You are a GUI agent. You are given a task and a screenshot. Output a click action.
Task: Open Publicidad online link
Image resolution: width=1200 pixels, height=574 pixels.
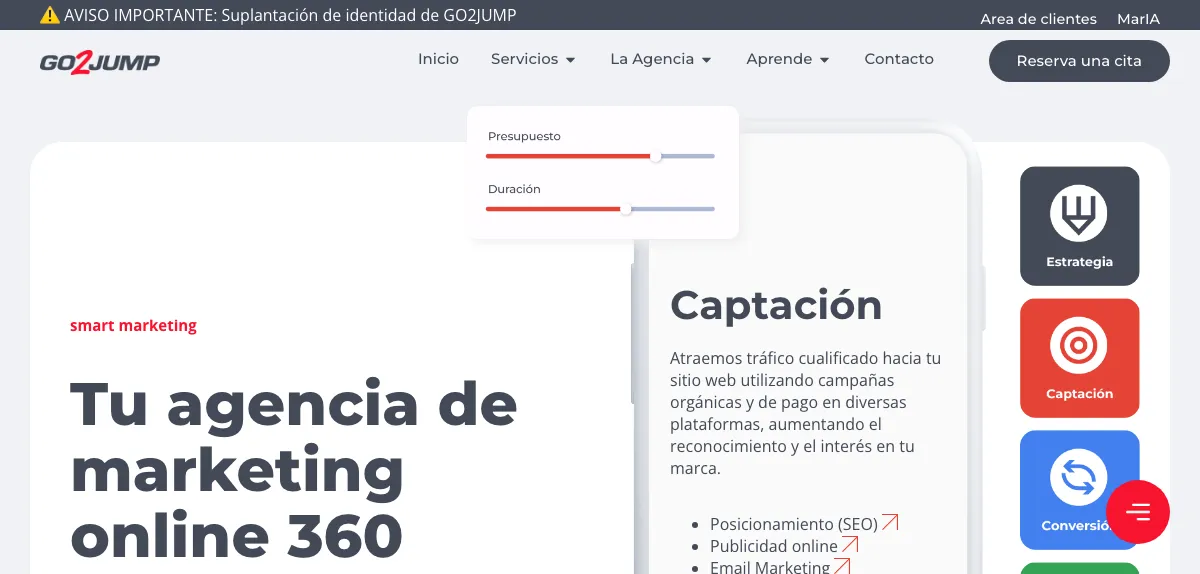click(774, 546)
